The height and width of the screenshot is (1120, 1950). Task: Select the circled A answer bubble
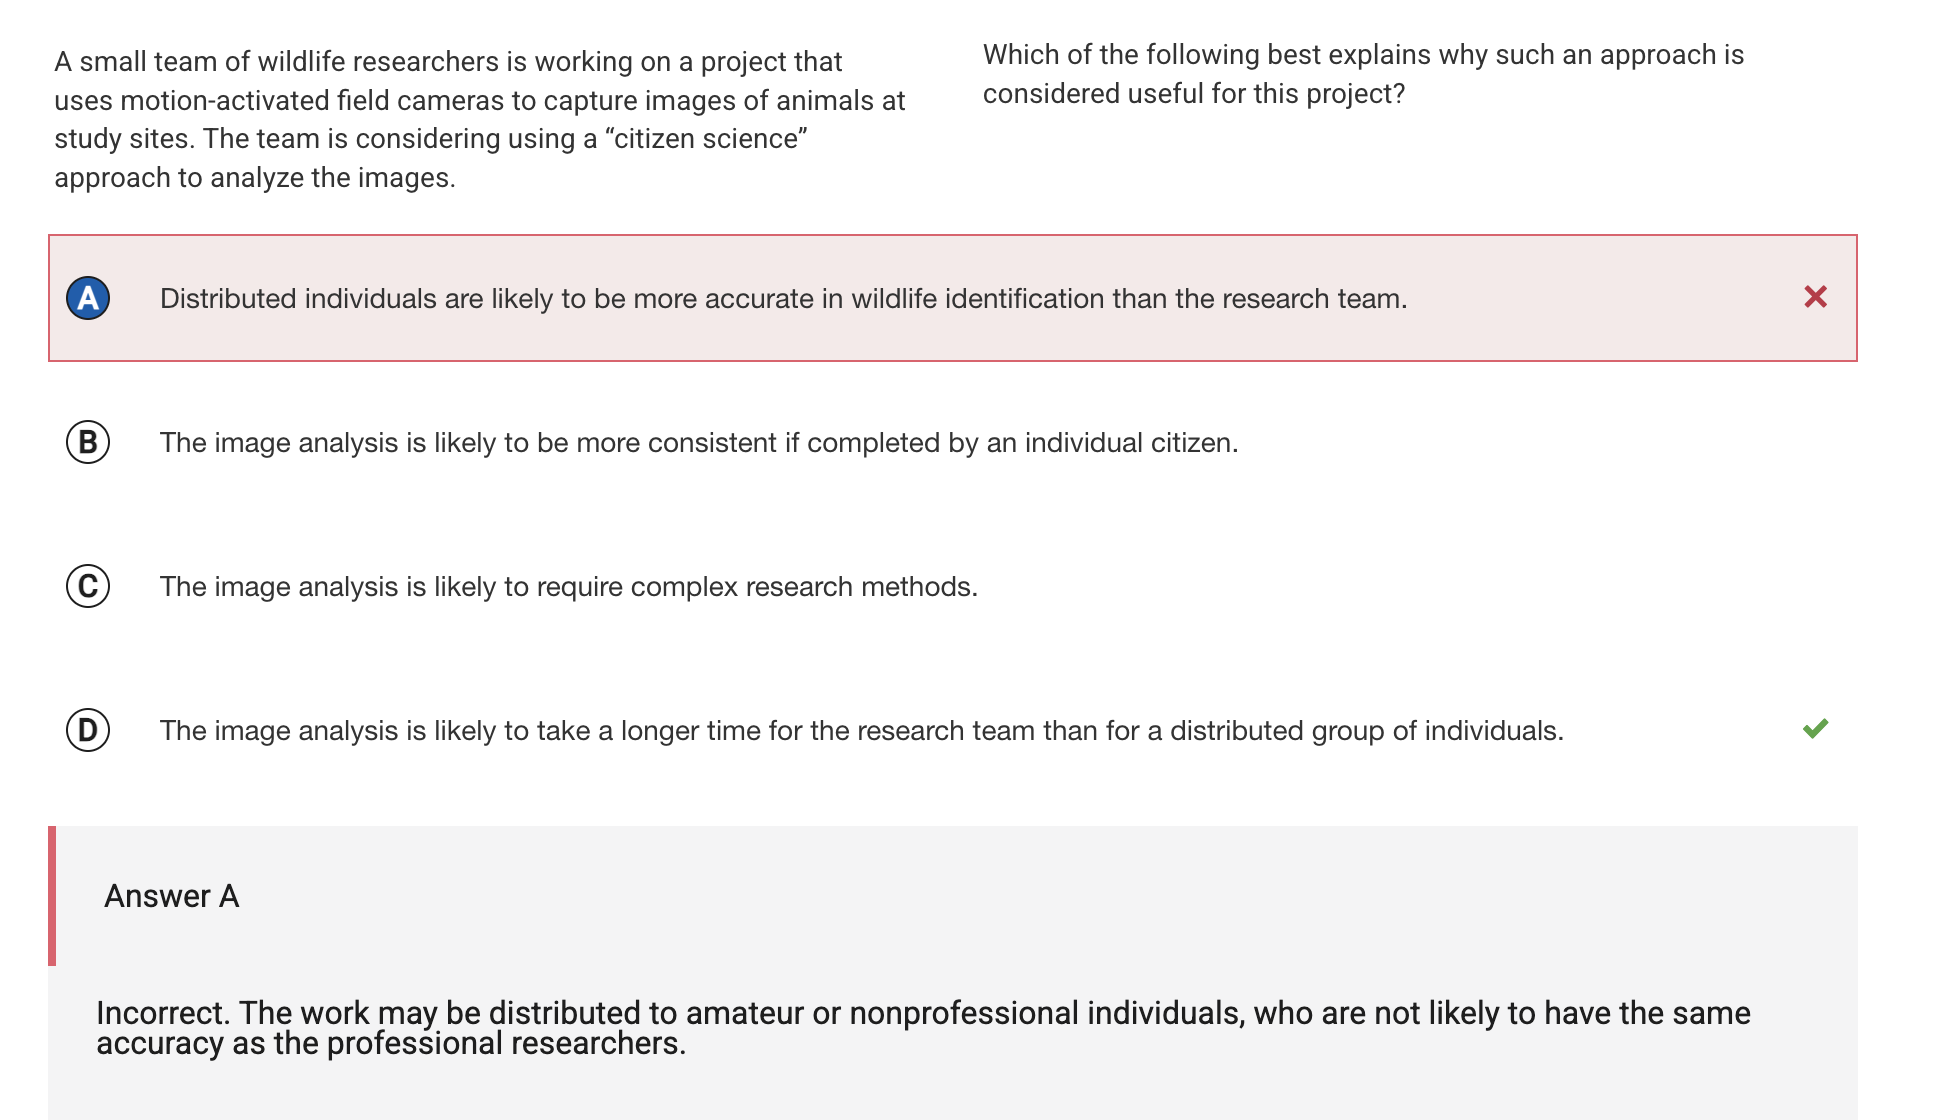tap(88, 298)
